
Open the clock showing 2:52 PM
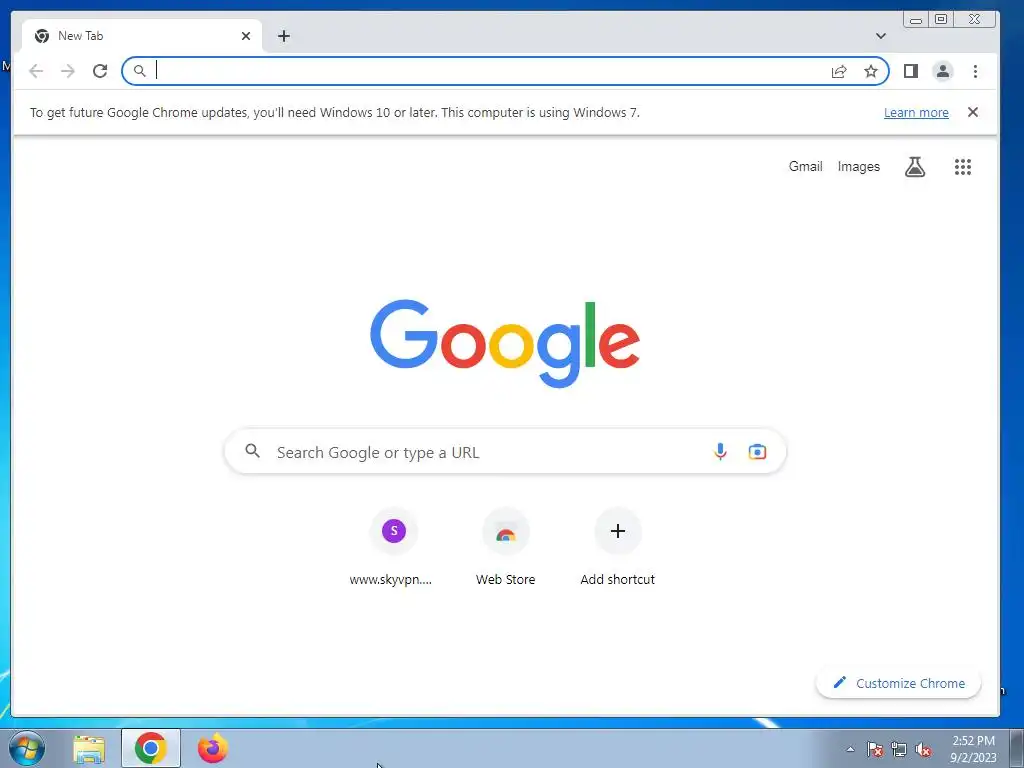973,748
